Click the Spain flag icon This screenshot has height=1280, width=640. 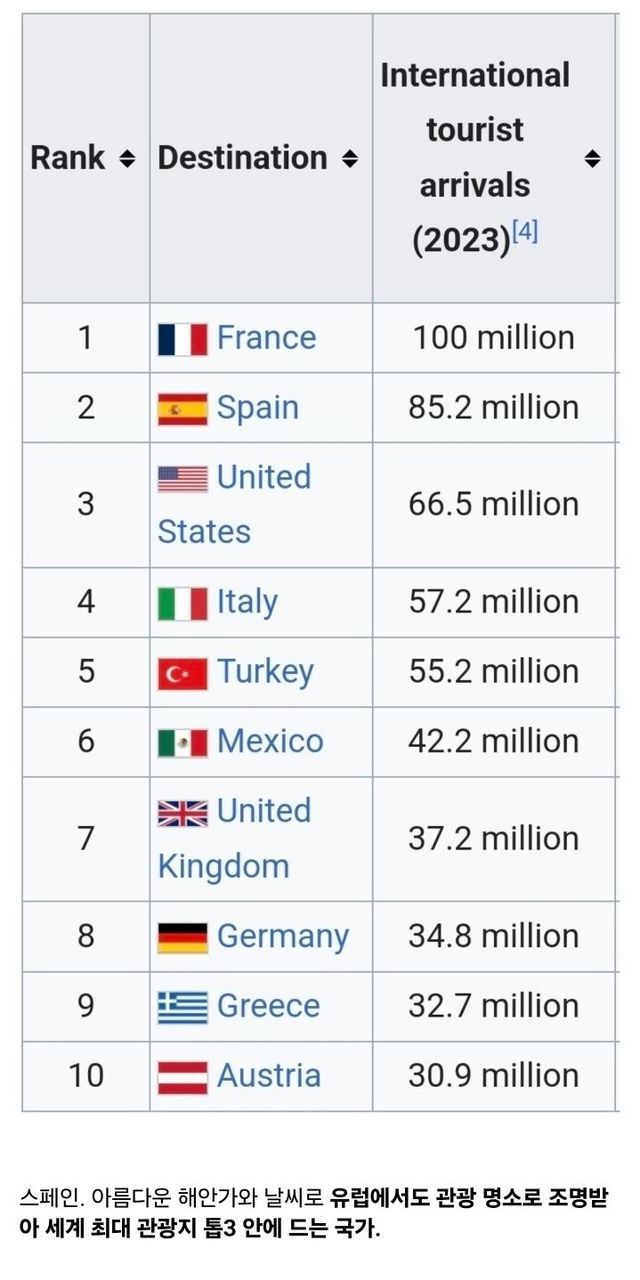[x=182, y=409]
